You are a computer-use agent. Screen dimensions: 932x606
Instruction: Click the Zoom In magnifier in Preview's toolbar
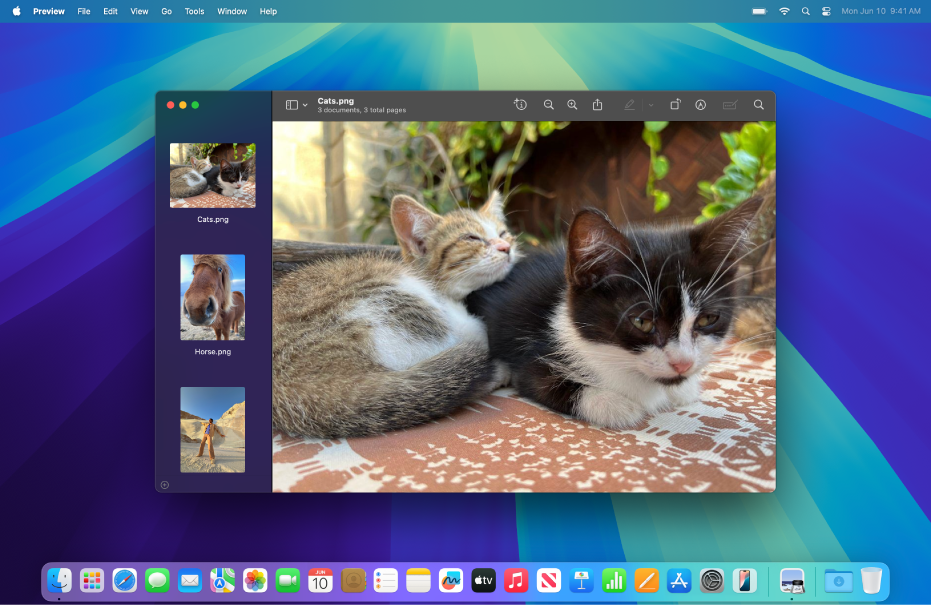point(572,104)
